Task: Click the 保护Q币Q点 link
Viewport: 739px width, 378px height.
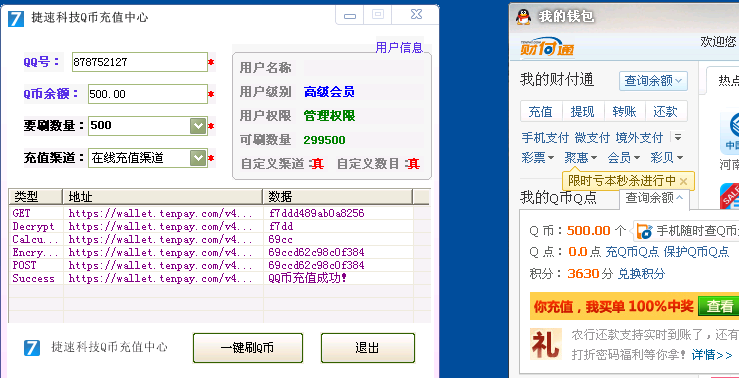Action: (x=697, y=252)
